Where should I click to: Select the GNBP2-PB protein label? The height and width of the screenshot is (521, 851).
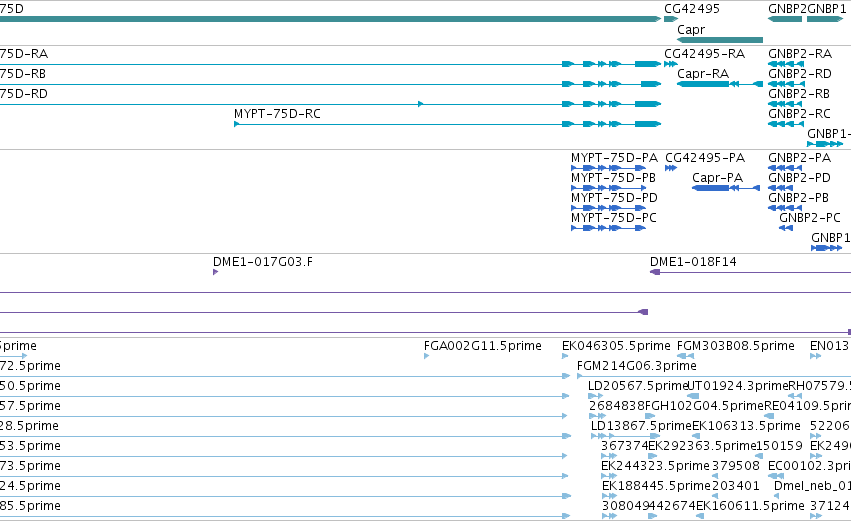pyautogui.click(x=798, y=198)
